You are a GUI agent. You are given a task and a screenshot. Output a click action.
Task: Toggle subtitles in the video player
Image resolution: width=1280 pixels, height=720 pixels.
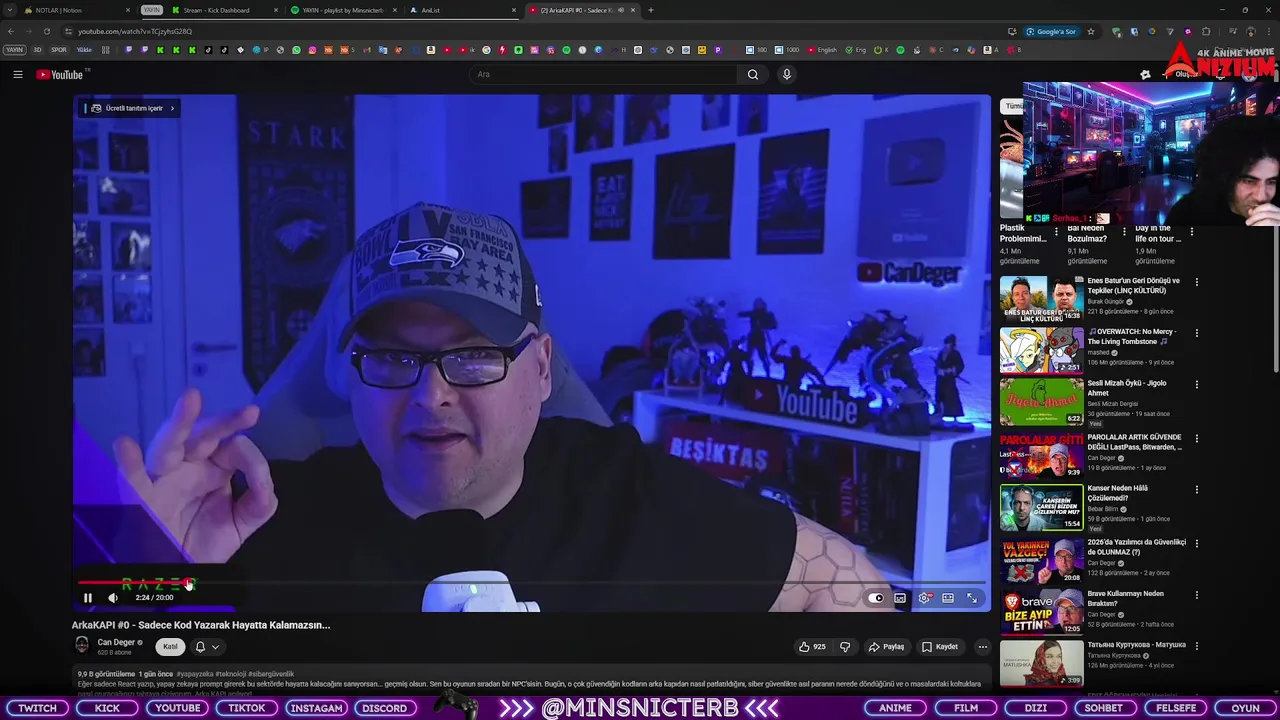click(900, 598)
